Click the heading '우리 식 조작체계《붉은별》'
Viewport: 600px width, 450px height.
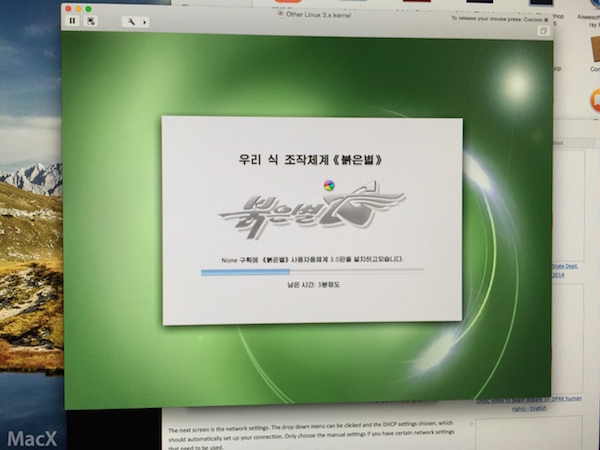coord(310,159)
